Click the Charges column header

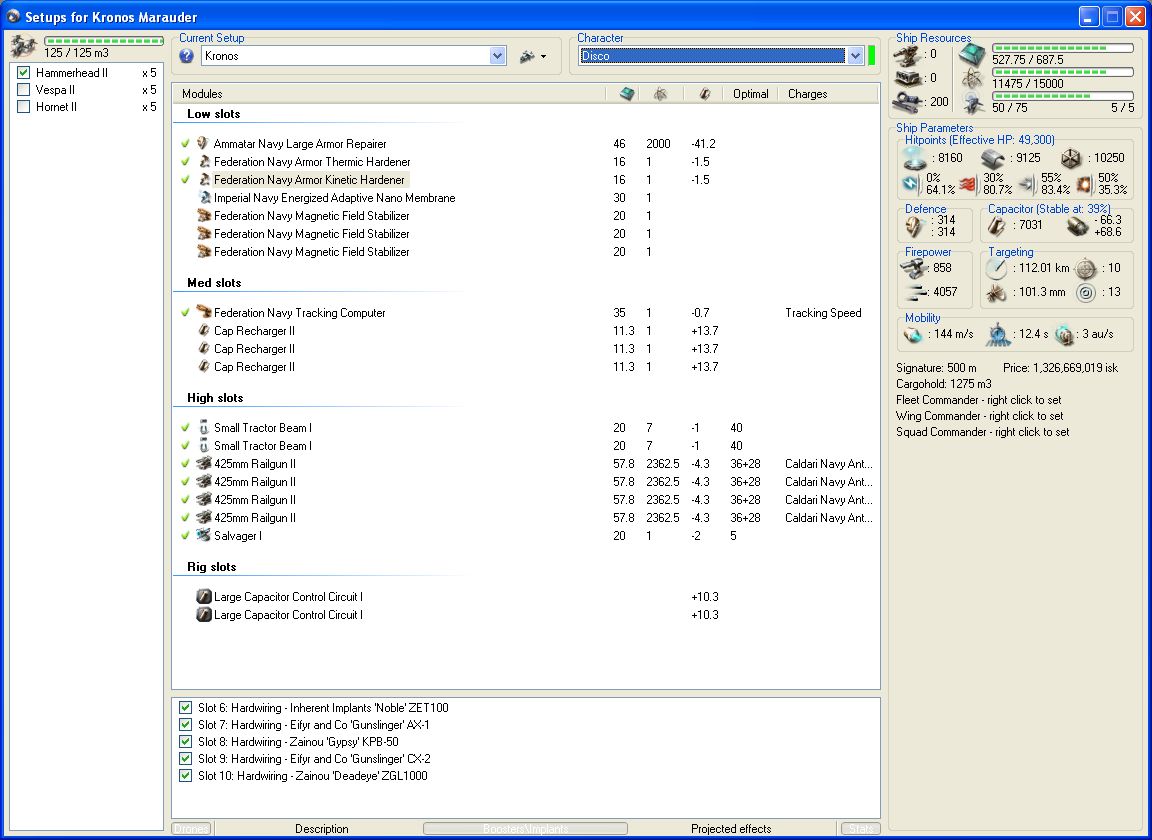coord(828,93)
